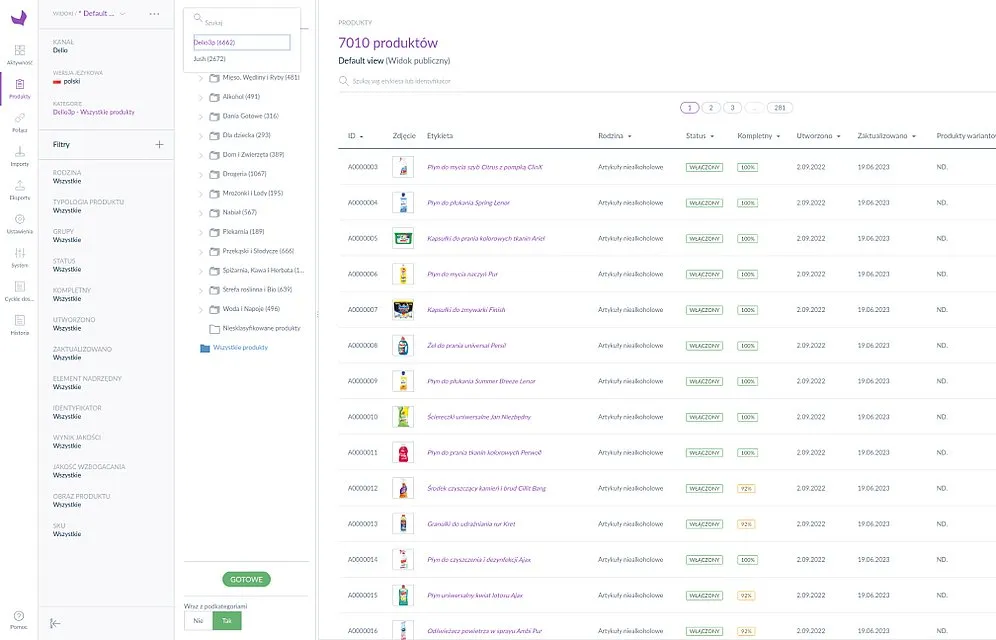Open the Wersja językowa polski selector
Viewport: 996px width, 640px height.
pyautogui.click(x=77, y=77)
